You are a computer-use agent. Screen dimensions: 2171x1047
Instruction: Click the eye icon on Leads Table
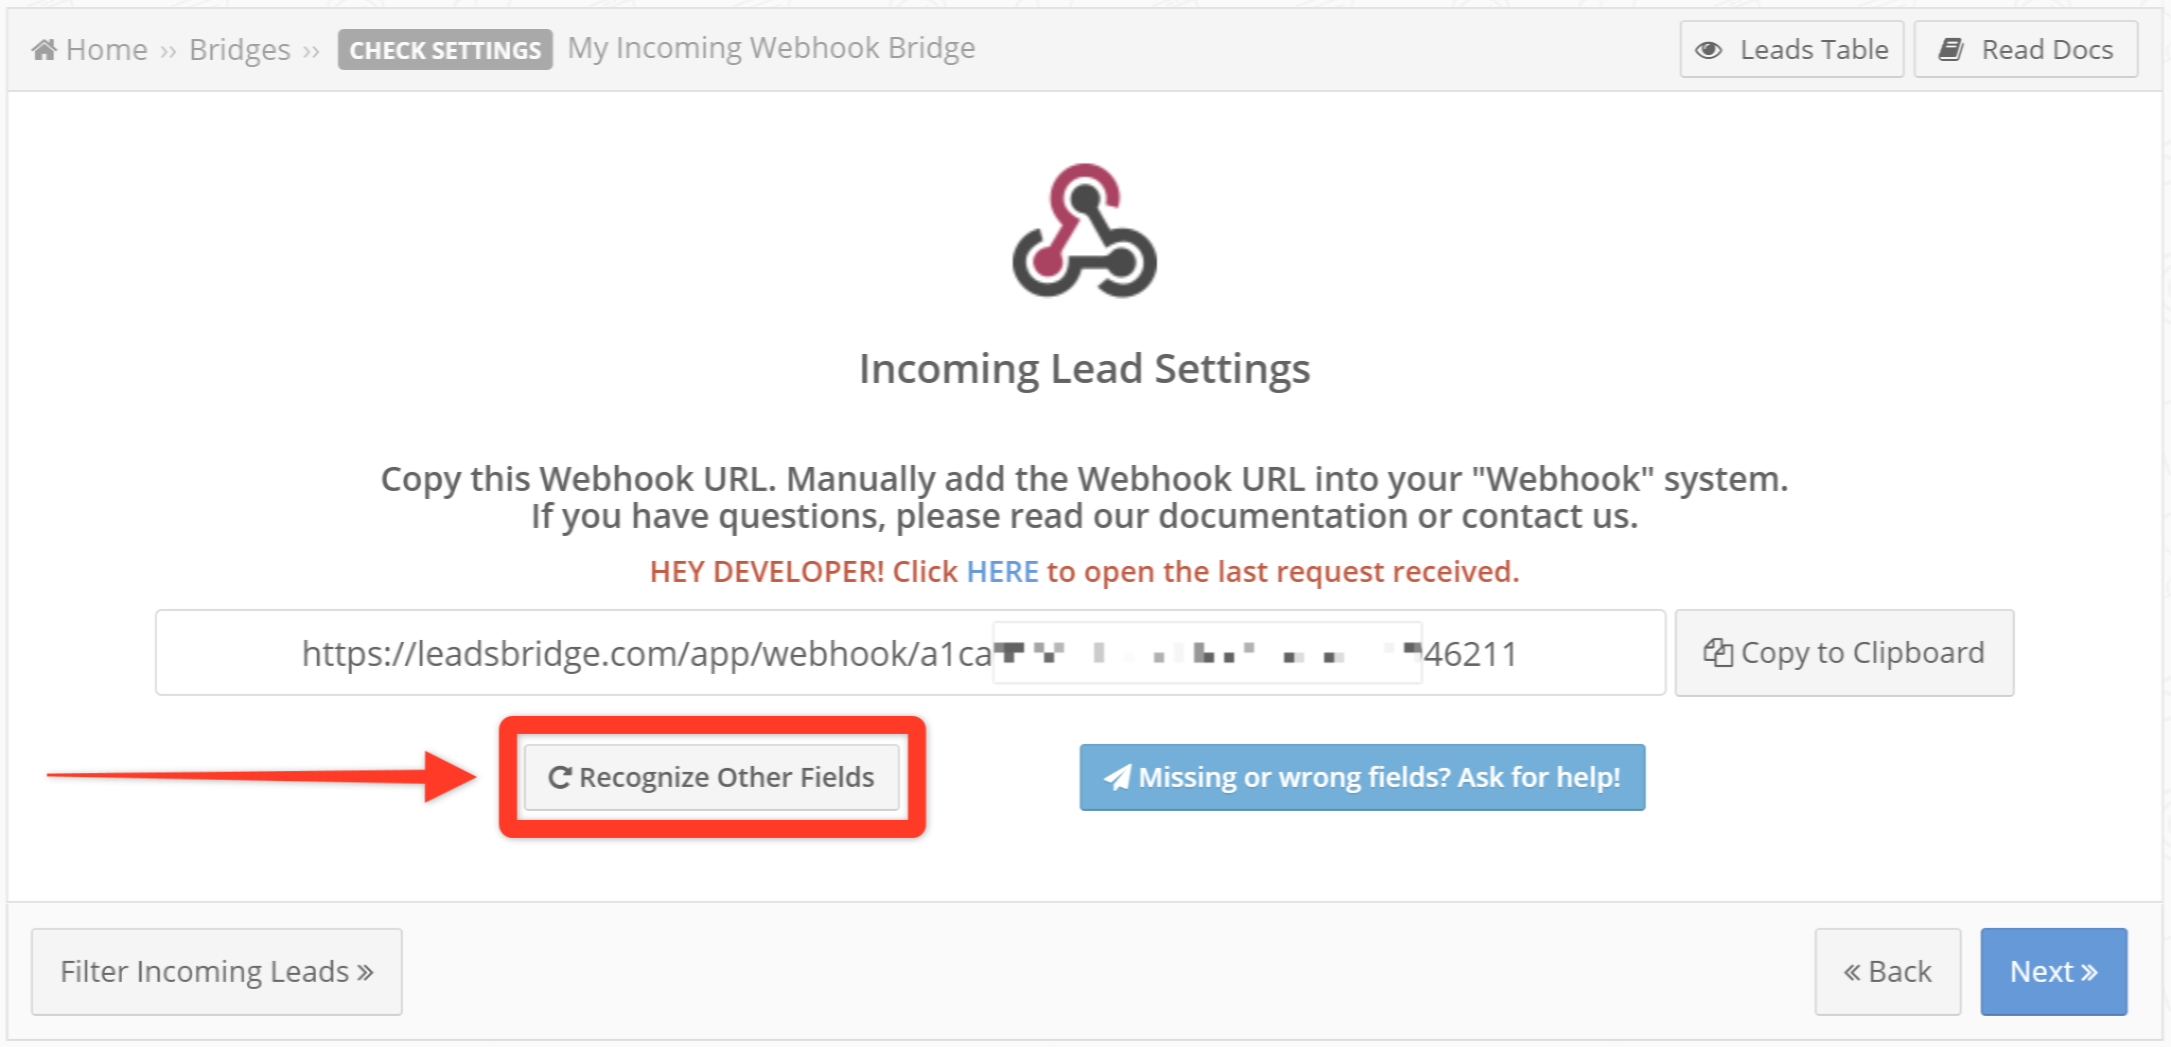pyautogui.click(x=1709, y=50)
